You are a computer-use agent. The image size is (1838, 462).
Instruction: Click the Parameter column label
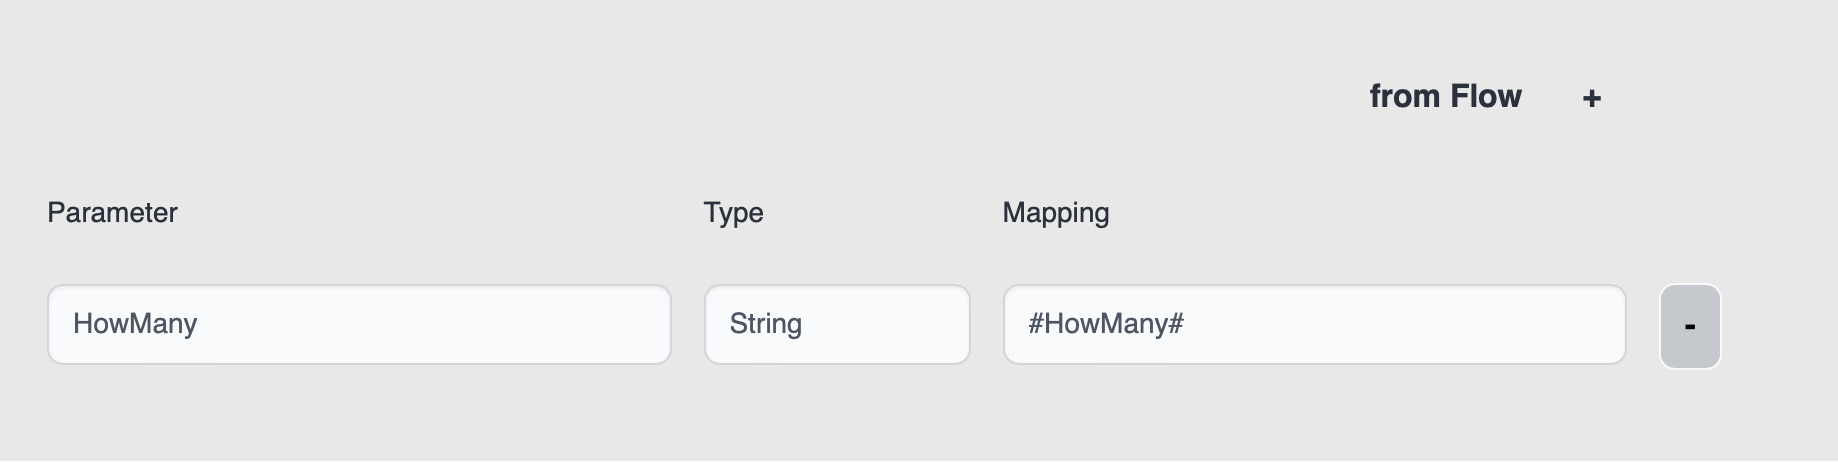(112, 212)
